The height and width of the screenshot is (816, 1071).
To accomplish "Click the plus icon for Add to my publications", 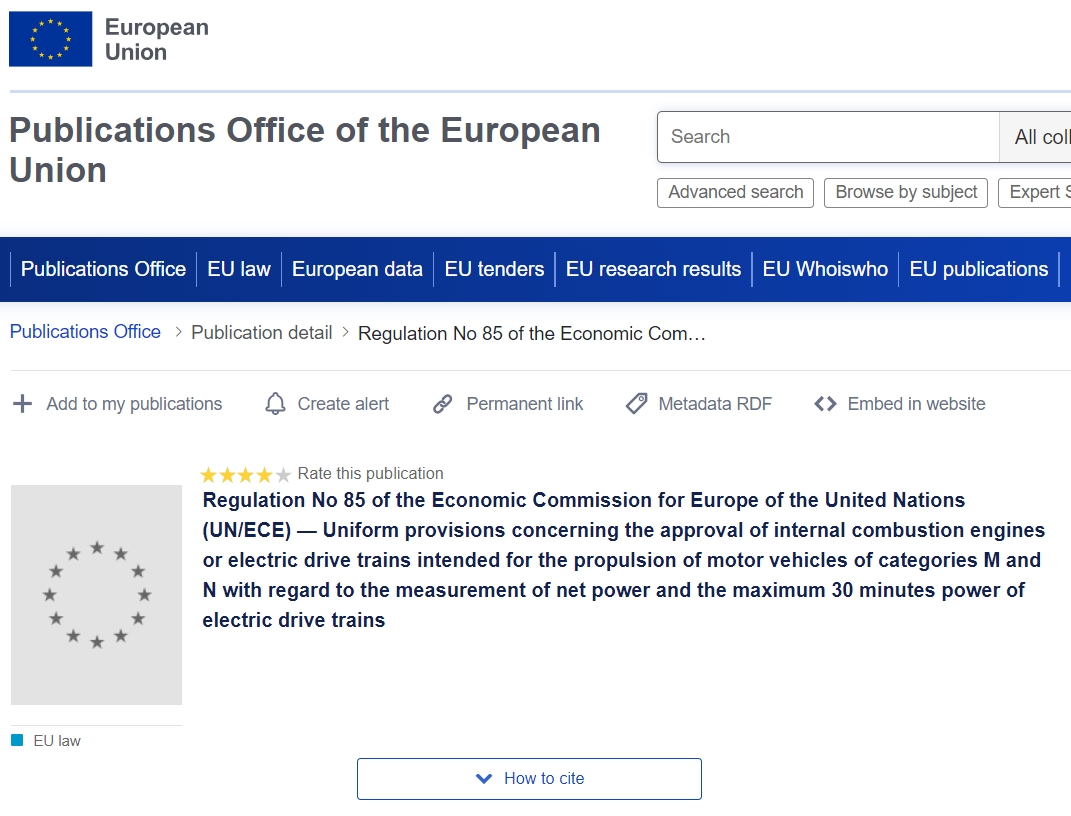I will point(22,404).
